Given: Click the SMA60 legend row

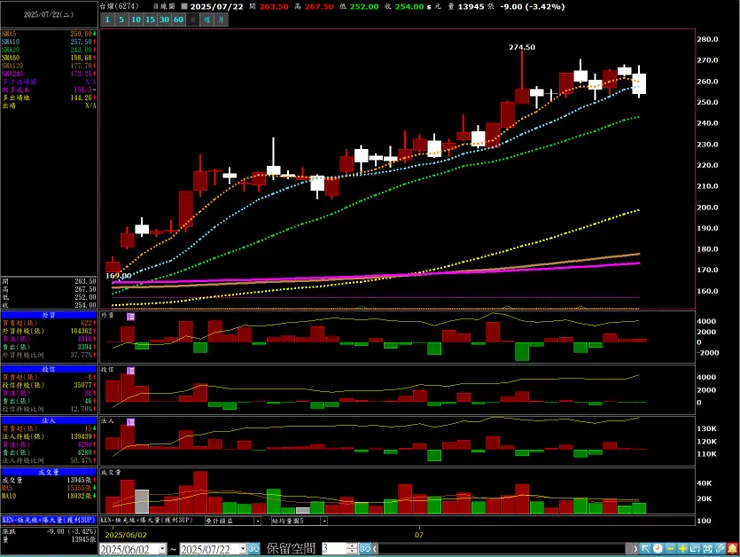Looking at the screenshot, I should [x=49, y=58].
